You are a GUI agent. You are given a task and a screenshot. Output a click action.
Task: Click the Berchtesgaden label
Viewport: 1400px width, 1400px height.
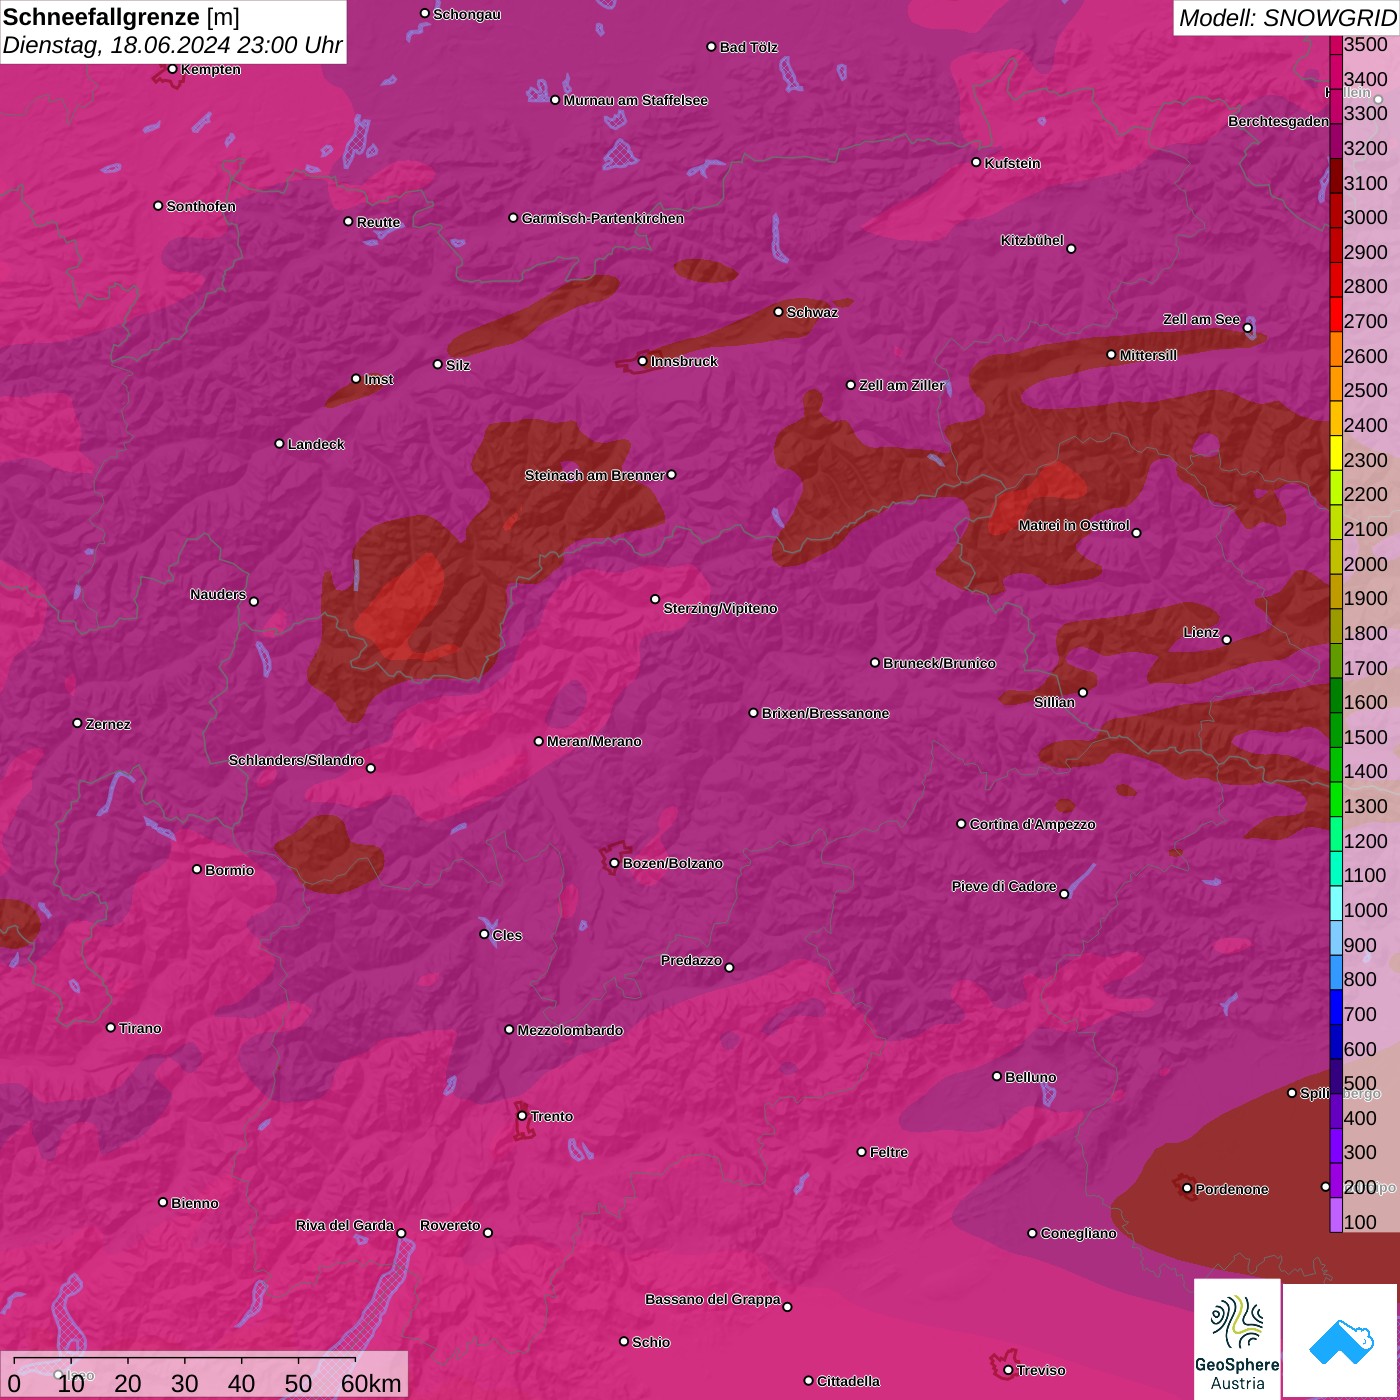pos(1279,121)
